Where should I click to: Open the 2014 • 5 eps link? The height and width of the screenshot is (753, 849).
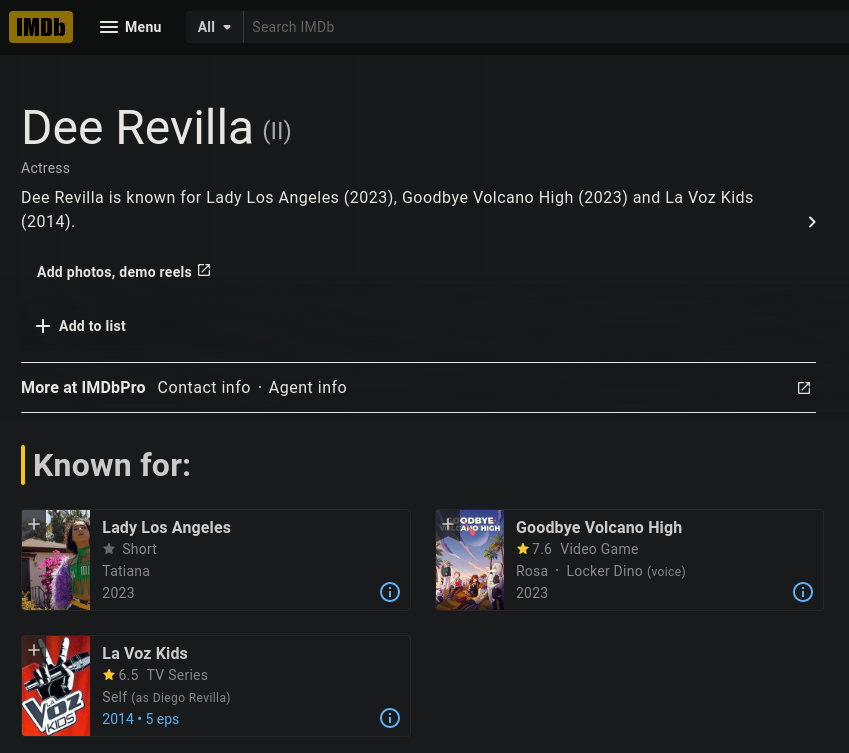click(x=140, y=719)
